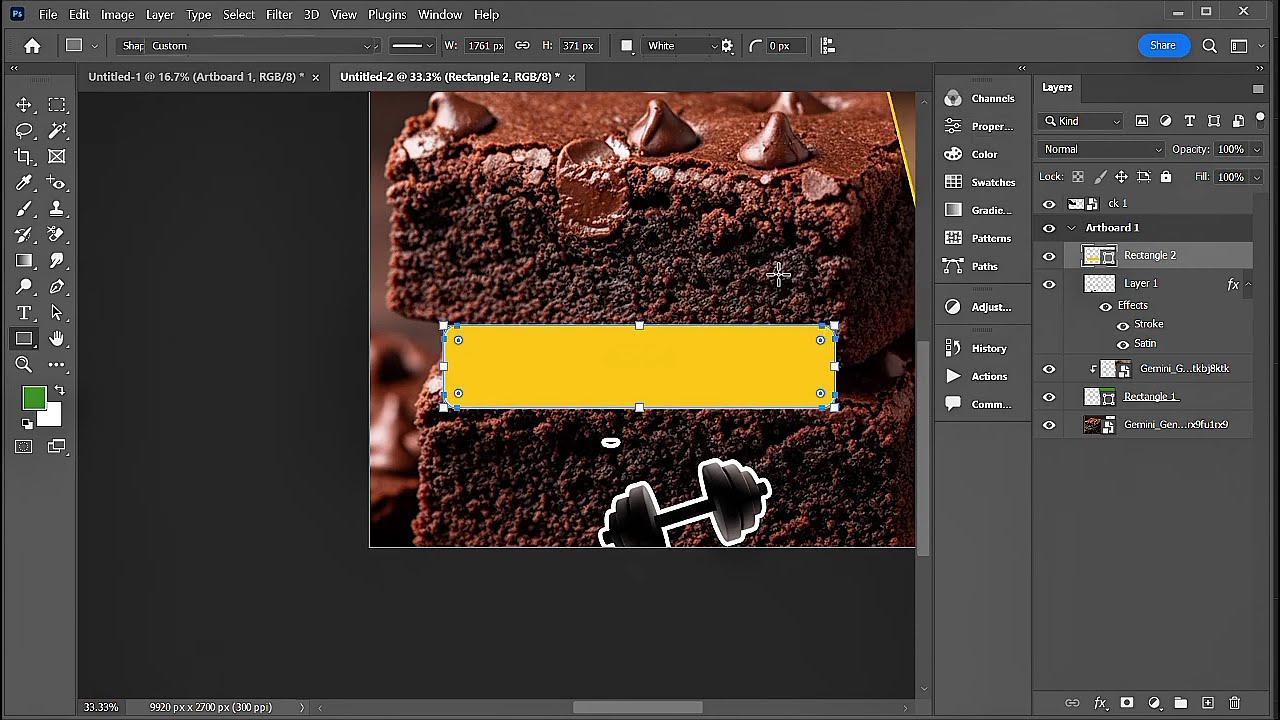Select the Eyedropper tool
The width and height of the screenshot is (1280, 720).
coord(24,183)
